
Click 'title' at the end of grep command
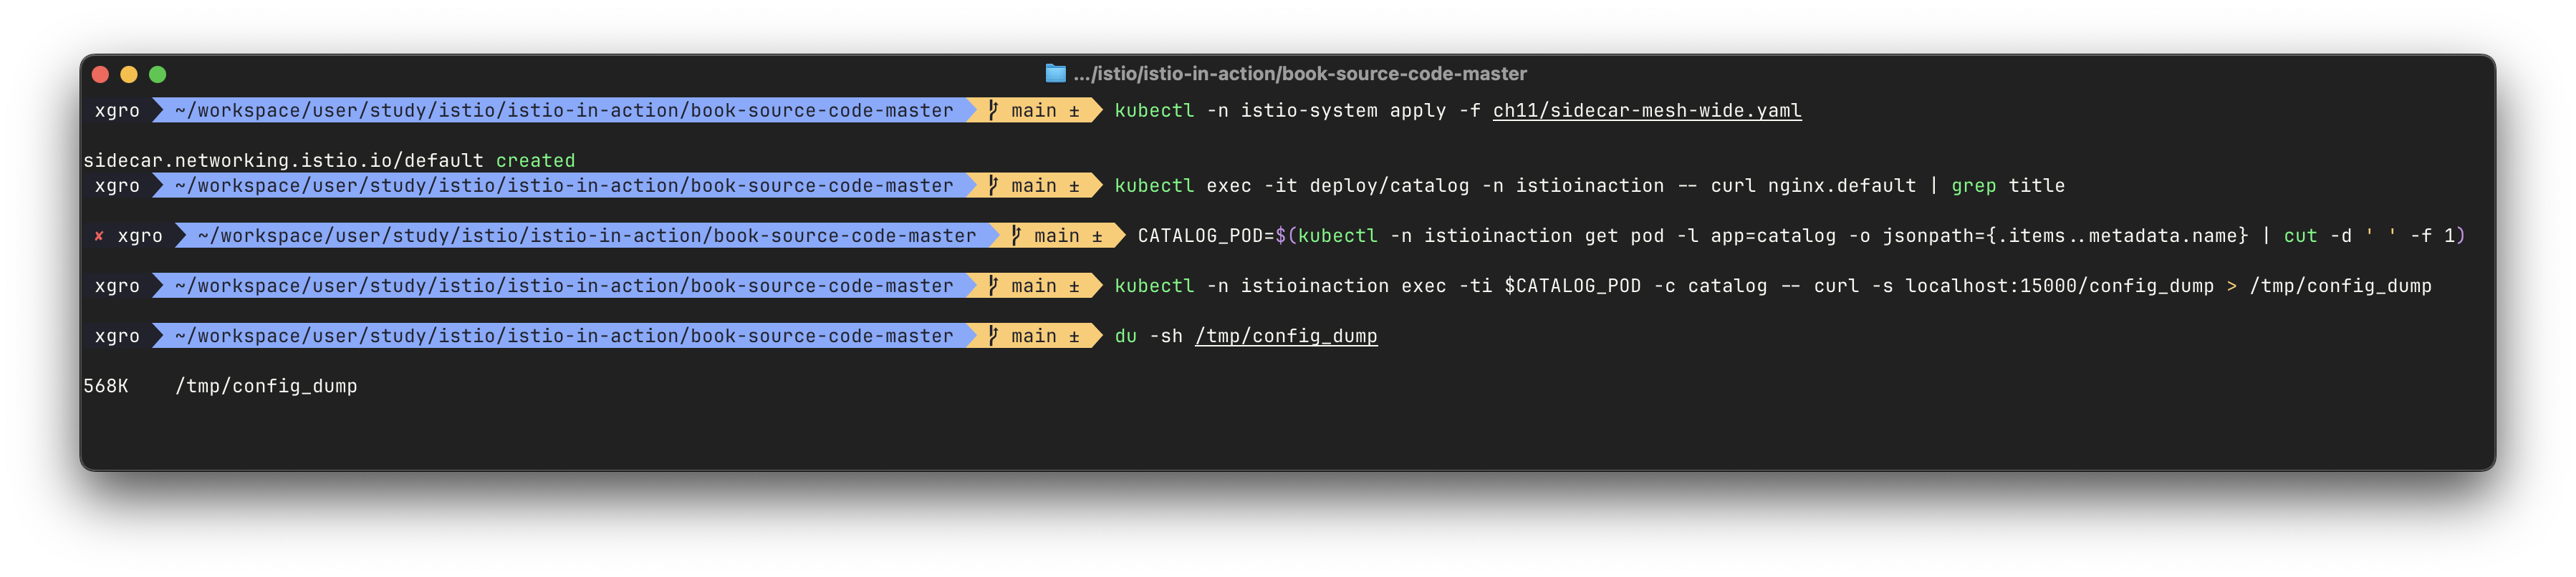point(2037,186)
